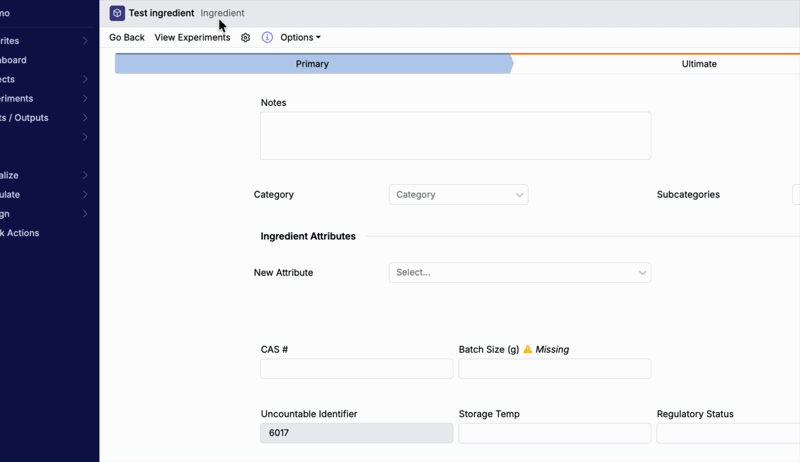Click into the Notes text area
Viewport: 800px width, 462px height.
coord(455,136)
